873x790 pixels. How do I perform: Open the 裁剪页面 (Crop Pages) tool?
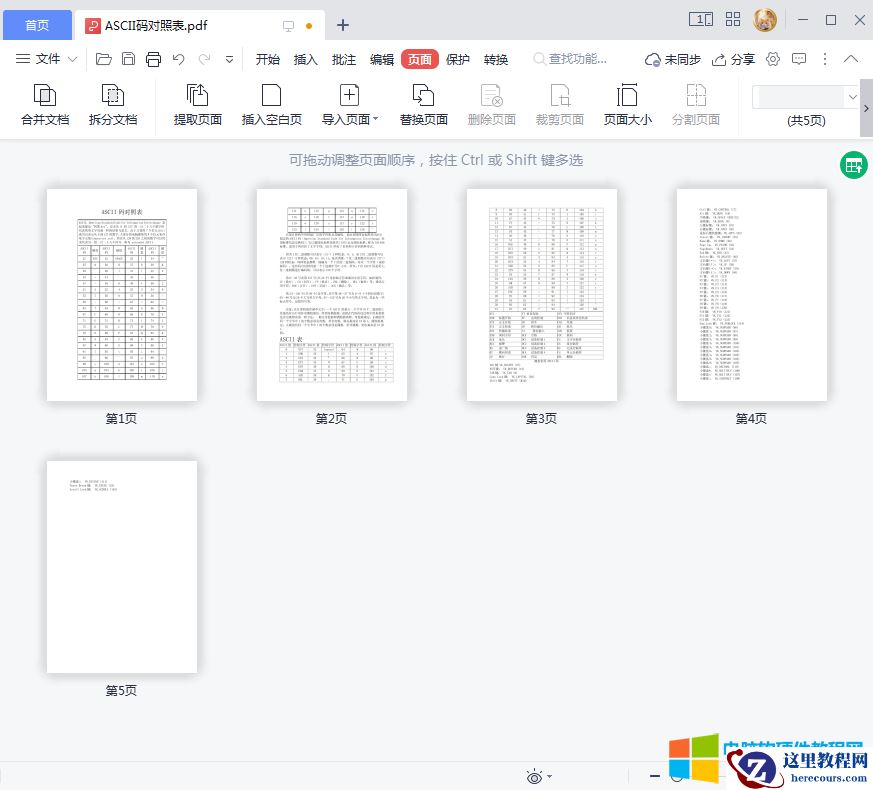click(x=559, y=105)
